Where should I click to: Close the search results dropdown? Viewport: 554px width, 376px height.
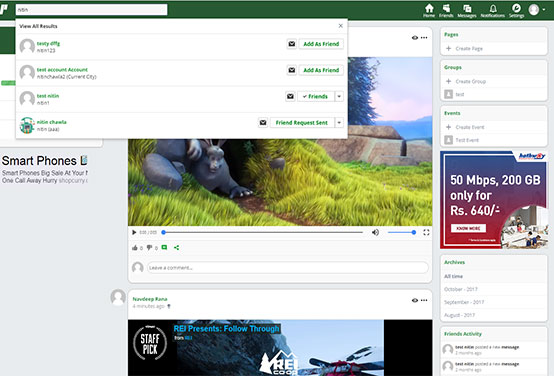pos(341,26)
